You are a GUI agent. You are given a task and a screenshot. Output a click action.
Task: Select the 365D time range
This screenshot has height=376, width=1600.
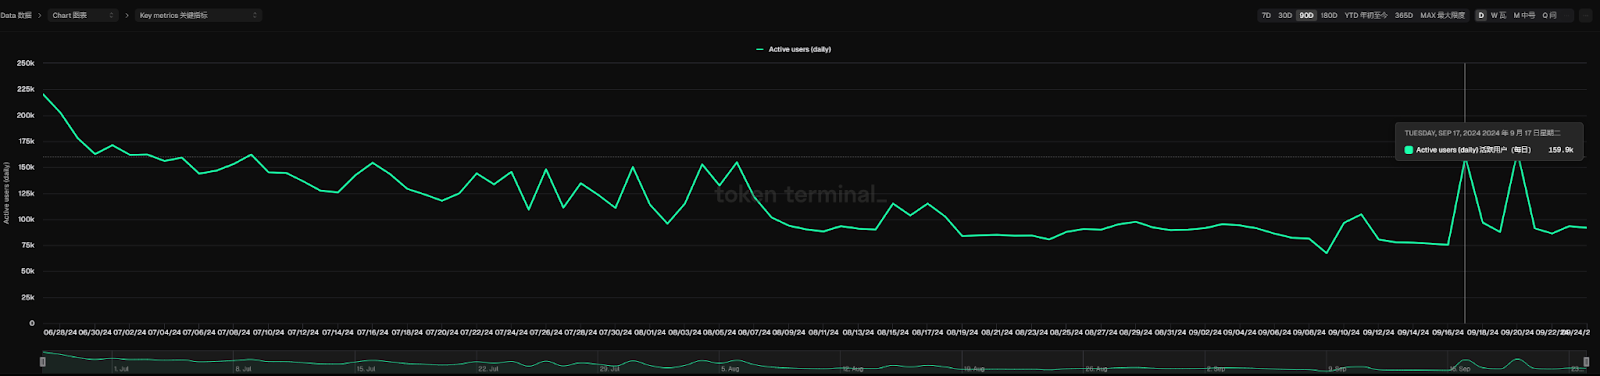[1404, 15]
